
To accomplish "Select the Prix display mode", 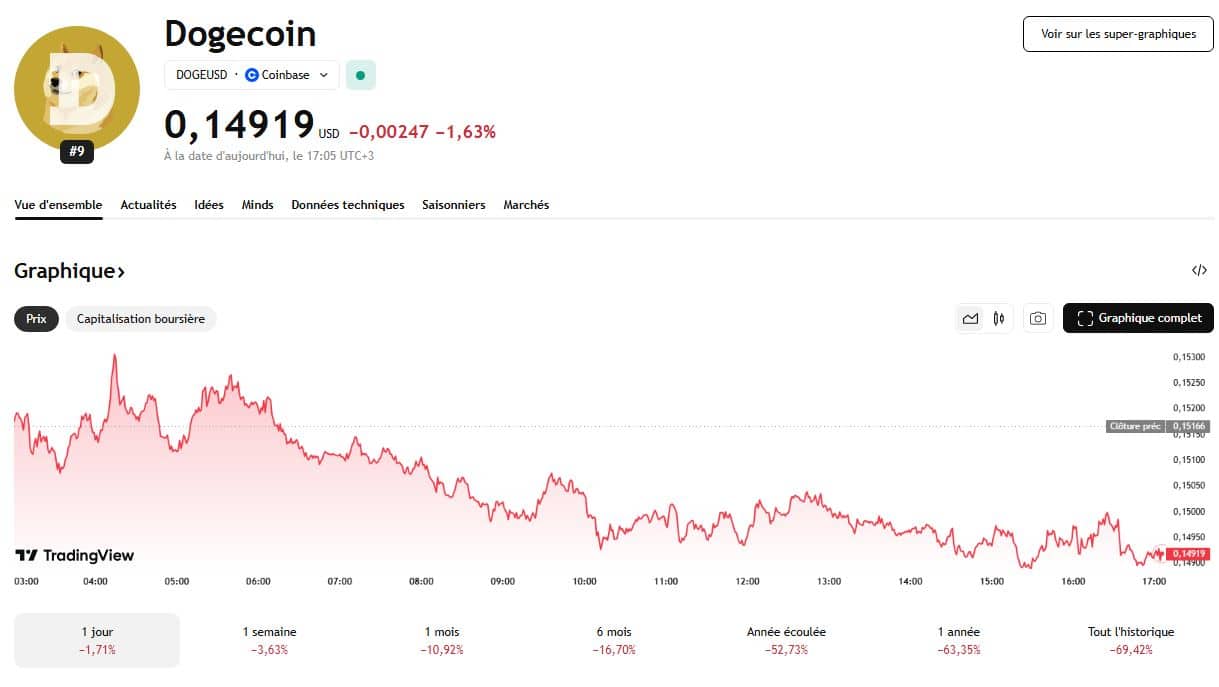I will coord(35,318).
